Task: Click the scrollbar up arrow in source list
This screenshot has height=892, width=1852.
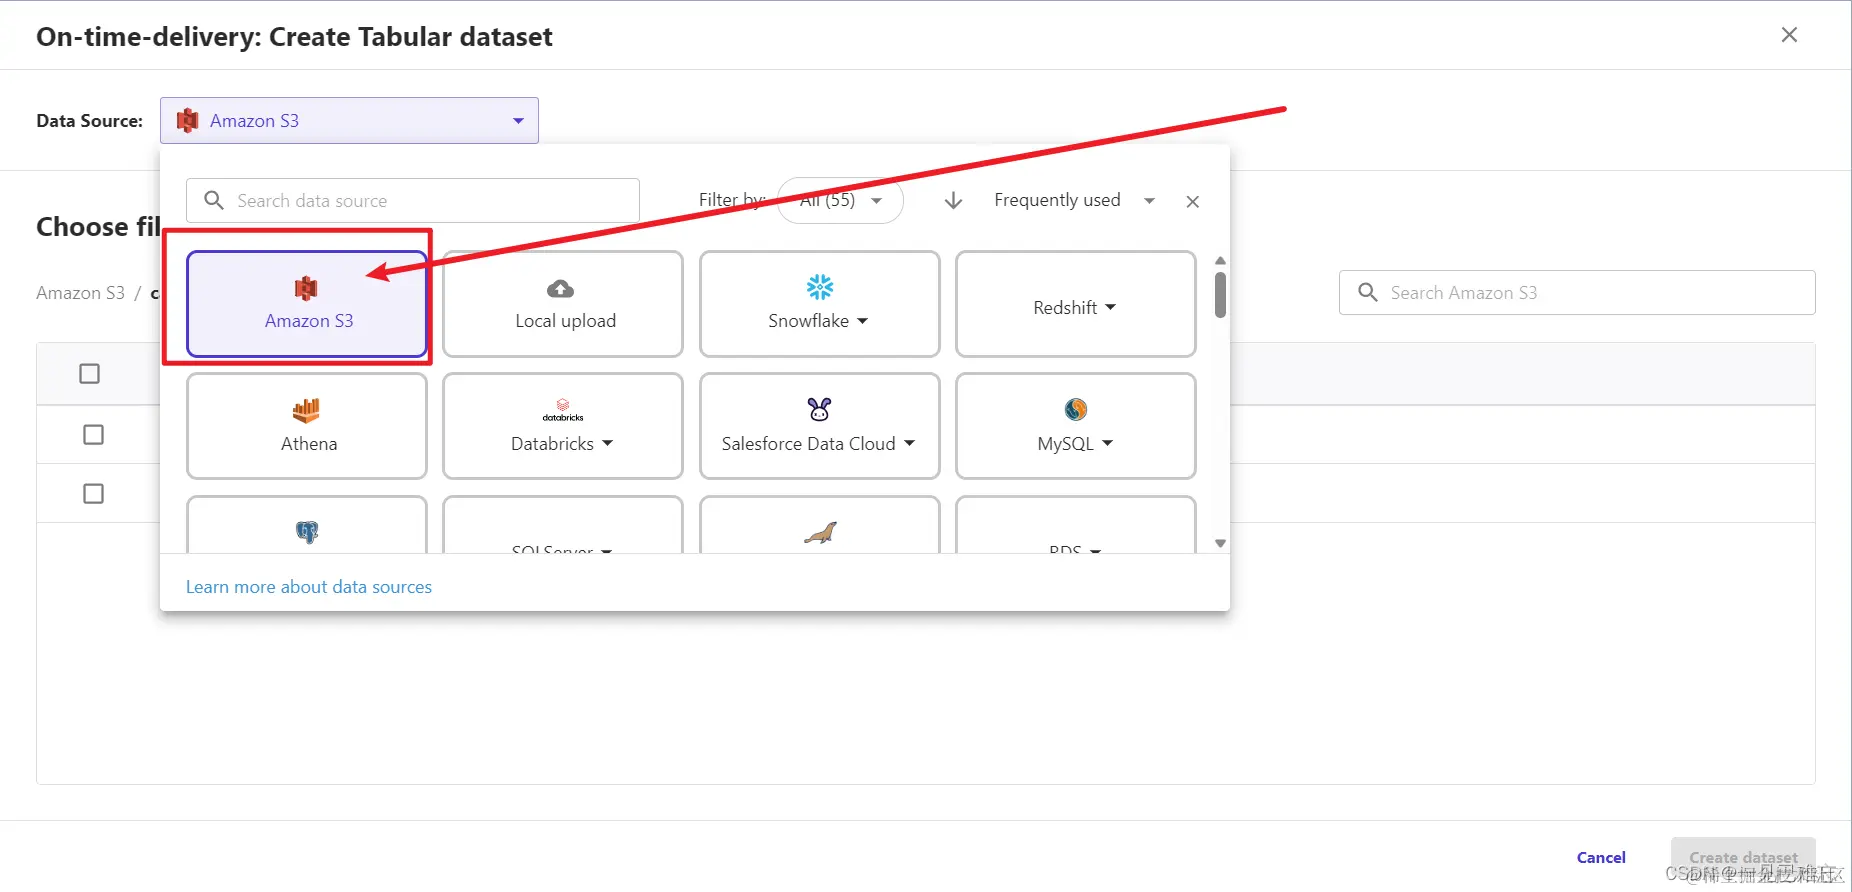Action: (1220, 260)
